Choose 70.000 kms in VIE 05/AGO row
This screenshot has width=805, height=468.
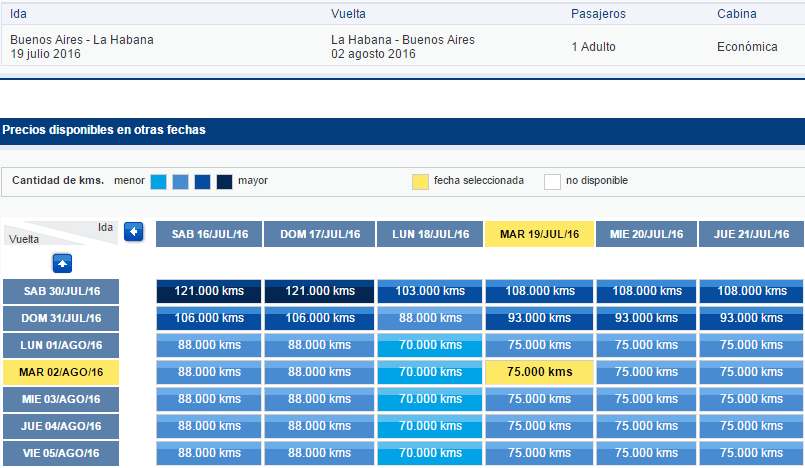430,453
